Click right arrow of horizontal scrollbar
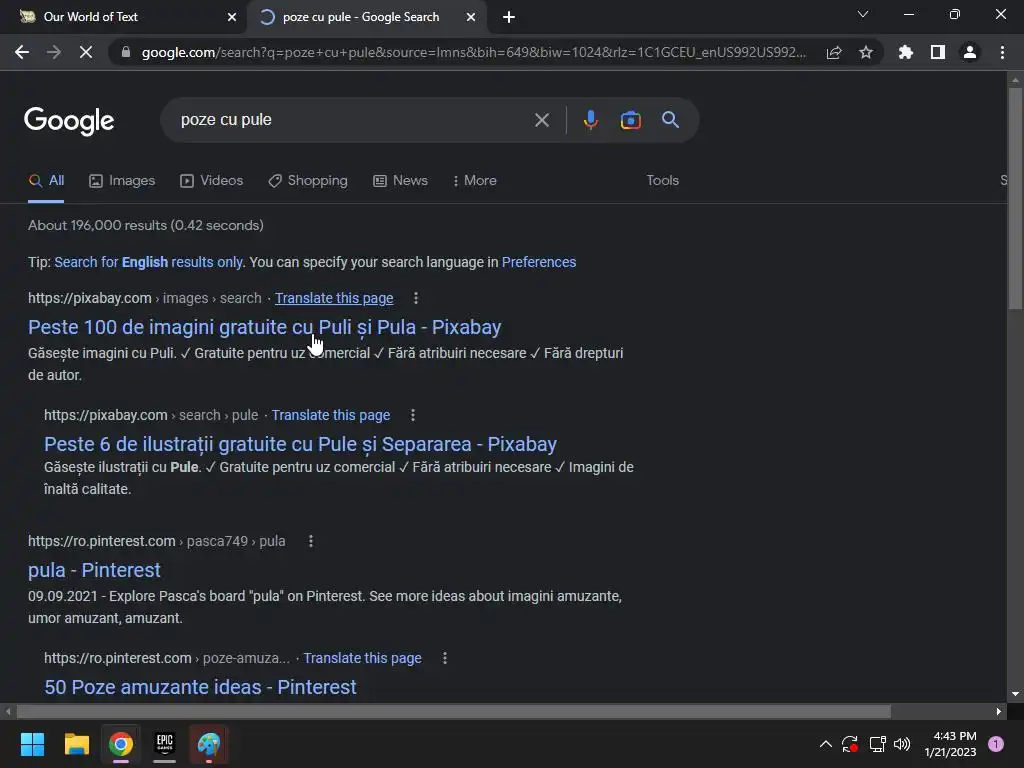This screenshot has height=768, width=1024. pos(999,711)
